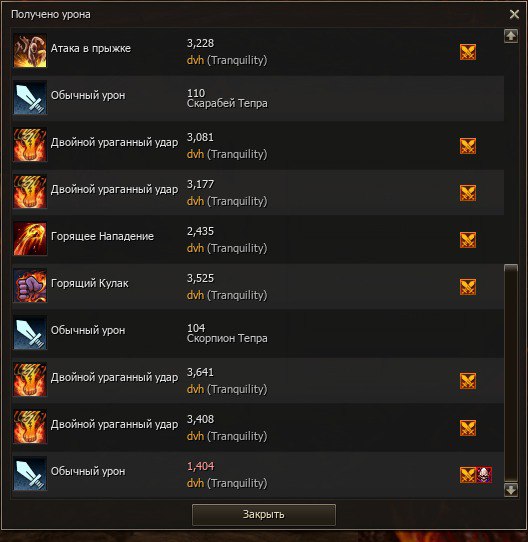The image size is (528, 542).
Task: Click the skull kill icon on last row
Action: click(484, 475)
